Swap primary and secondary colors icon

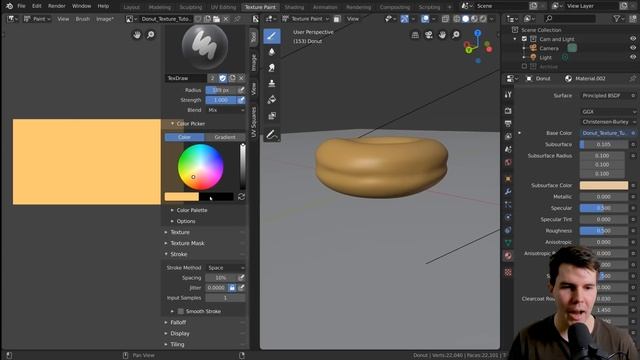point(241,197)
